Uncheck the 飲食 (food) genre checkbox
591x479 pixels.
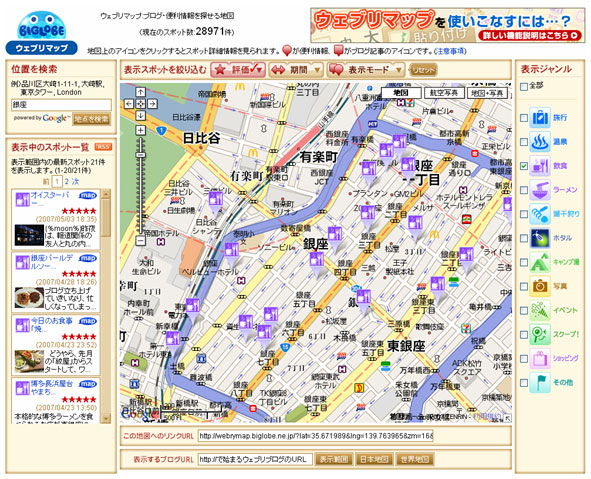(x=524, y=166)
